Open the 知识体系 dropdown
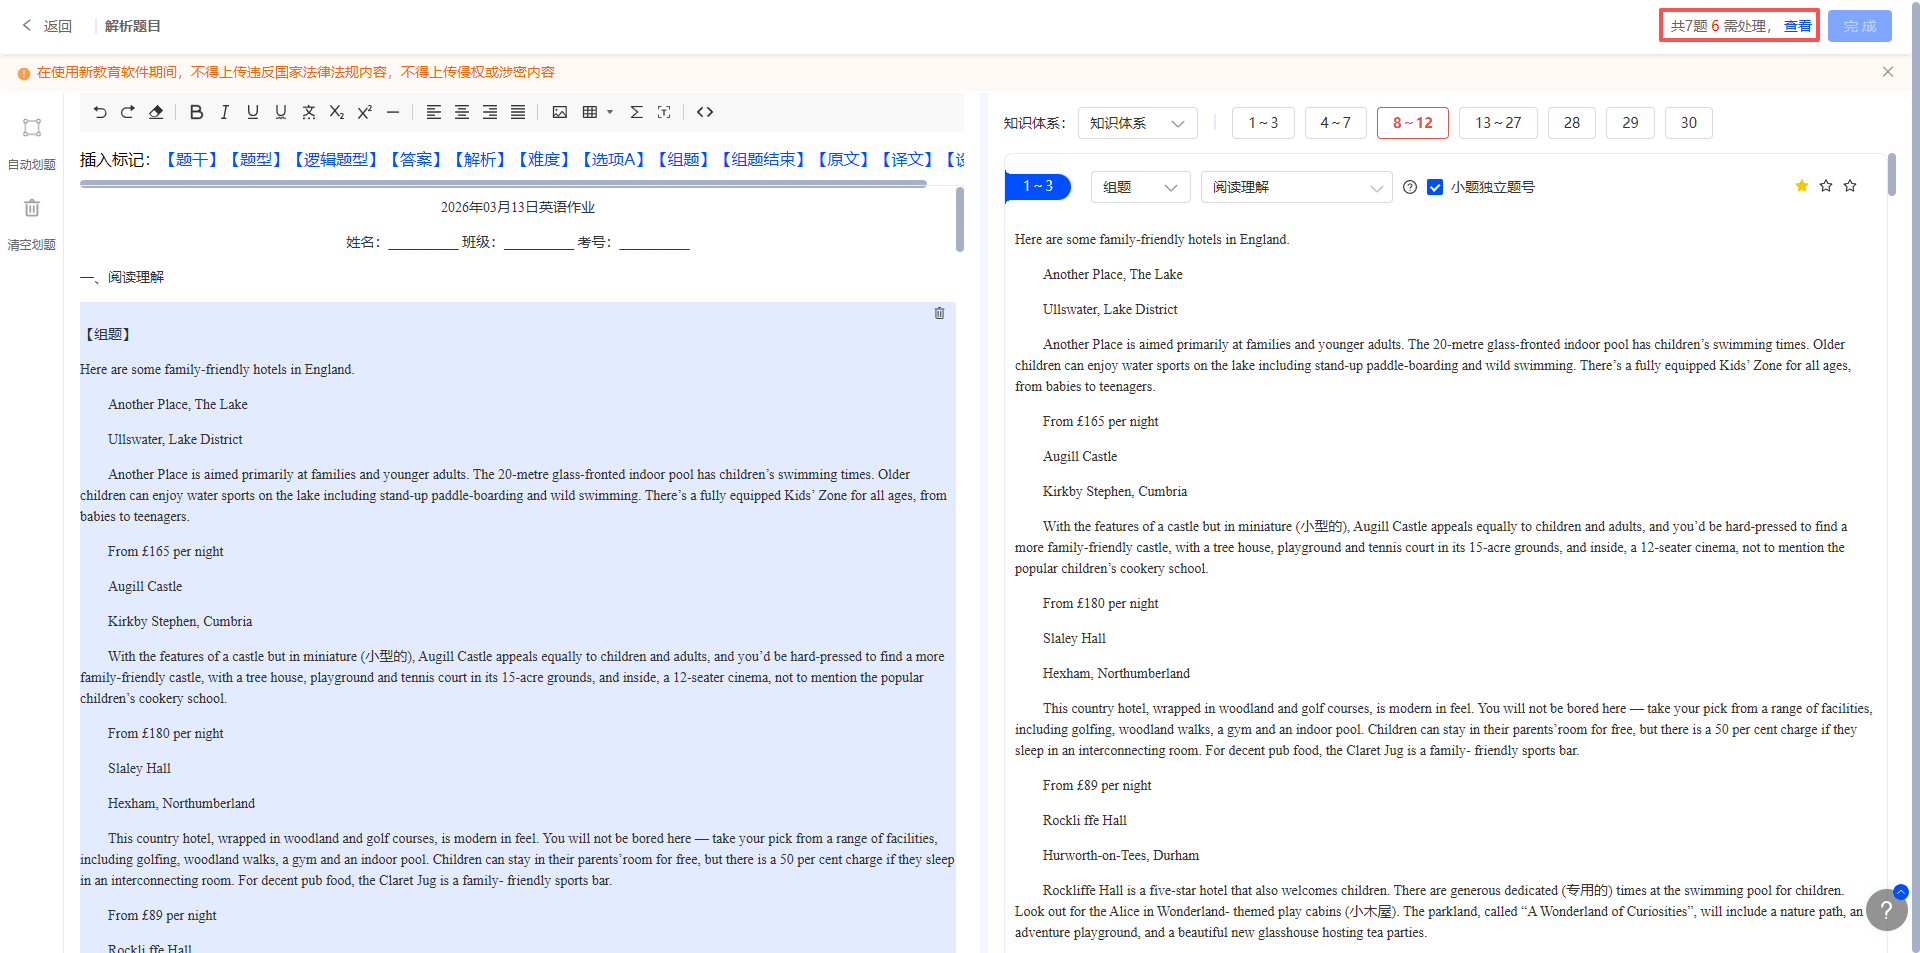 tap(1137, 123)
